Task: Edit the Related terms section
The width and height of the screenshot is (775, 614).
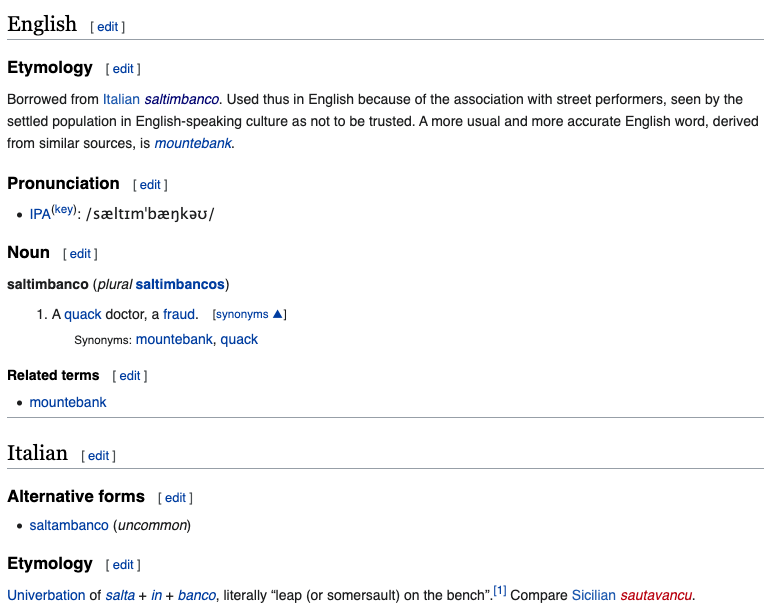Action: 130,376
